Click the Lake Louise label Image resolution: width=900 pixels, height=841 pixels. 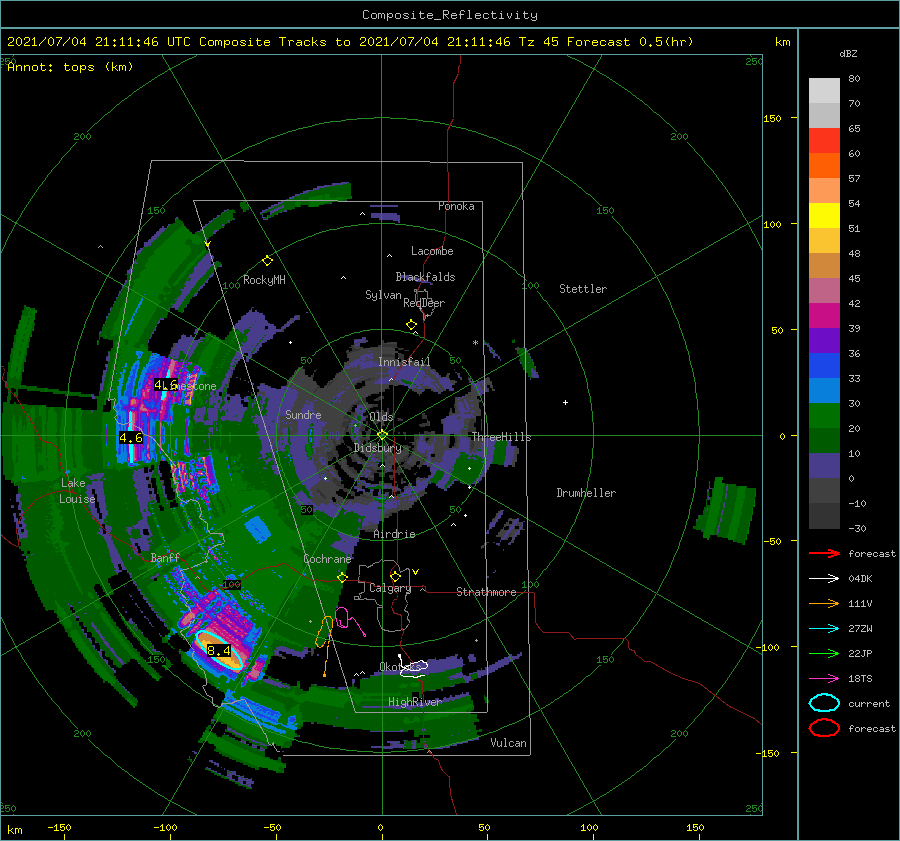tap(77, 491)
